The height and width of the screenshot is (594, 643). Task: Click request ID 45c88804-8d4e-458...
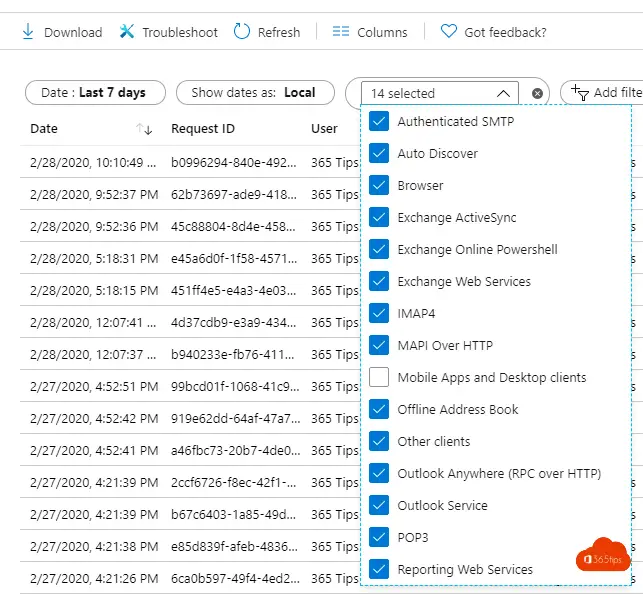tap(233, 227)
